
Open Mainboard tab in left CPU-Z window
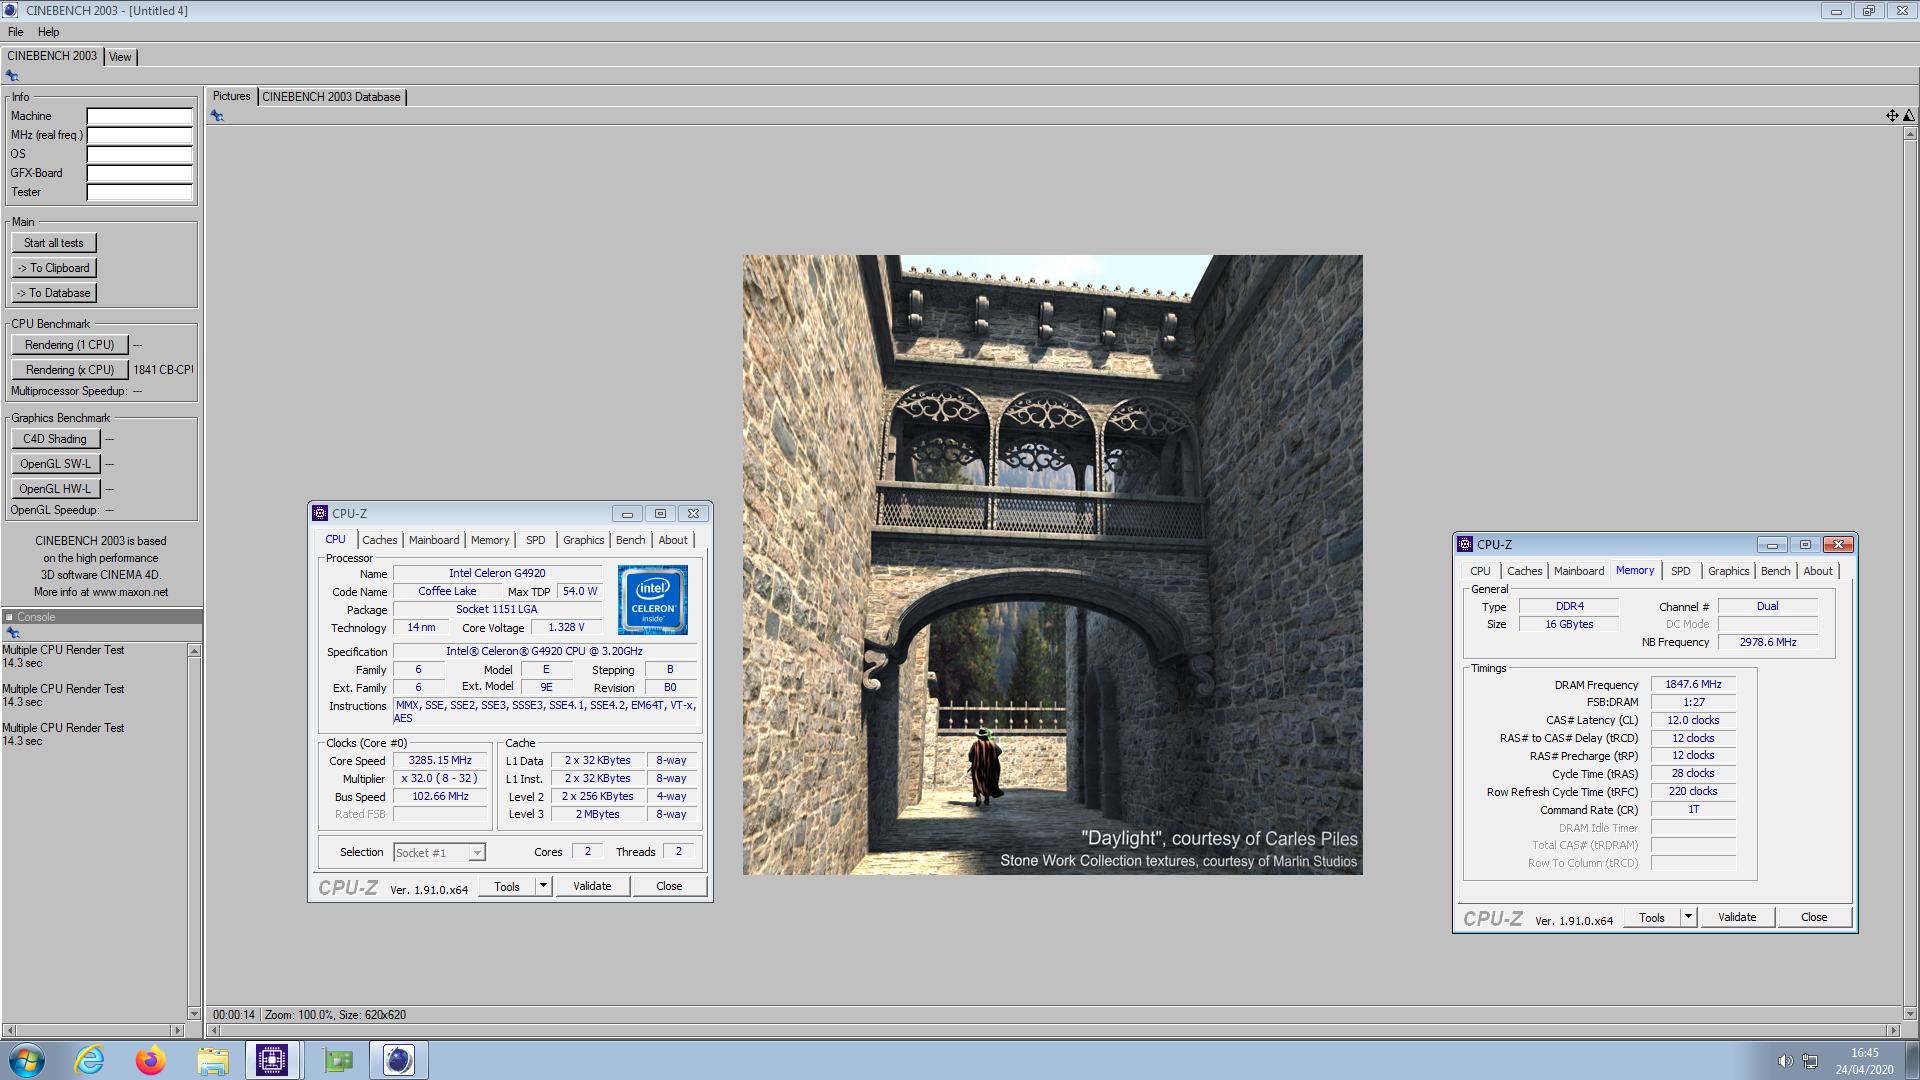(434, 540)
